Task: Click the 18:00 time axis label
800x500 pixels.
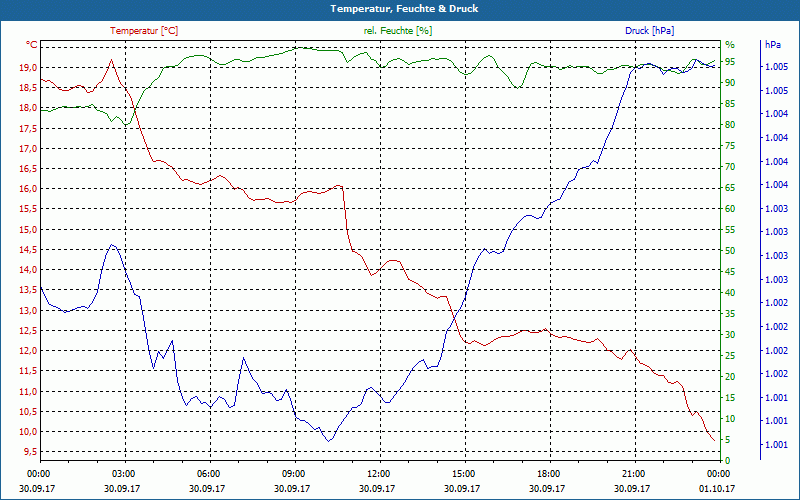Action: (x=550, y=473)
